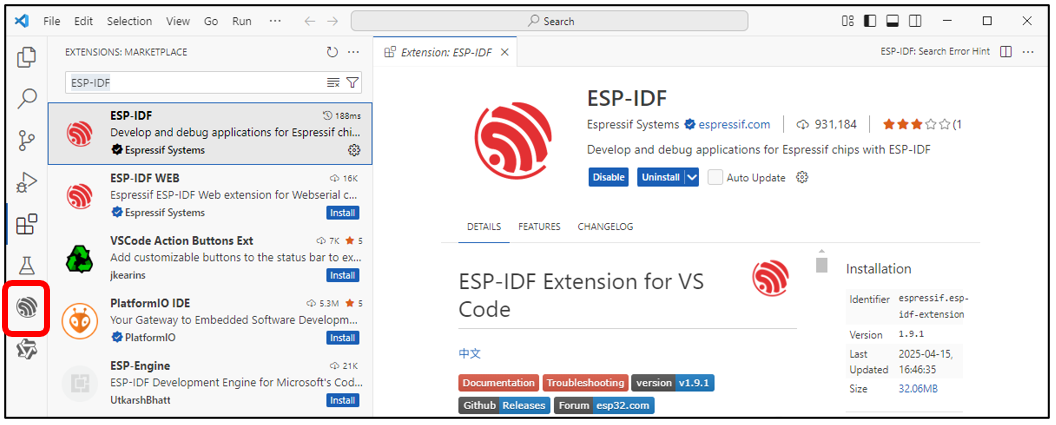The width and height of the screenshot is (1056, 425).
Task: Open ESP-IDF Espressif icon in activity bar
Action: point(26,308)
